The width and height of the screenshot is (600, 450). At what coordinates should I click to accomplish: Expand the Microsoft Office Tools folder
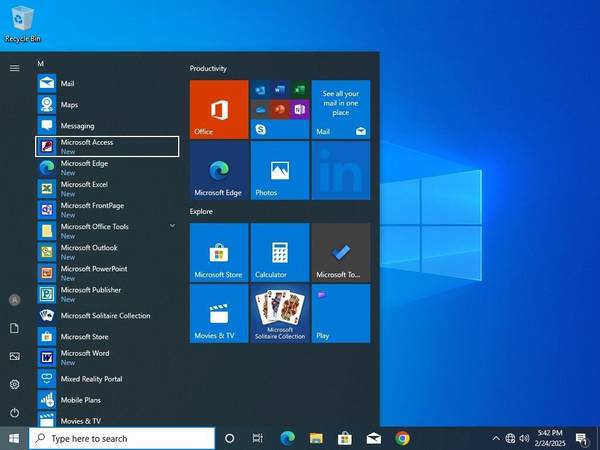pyautogui.click(x=172, y=226)
